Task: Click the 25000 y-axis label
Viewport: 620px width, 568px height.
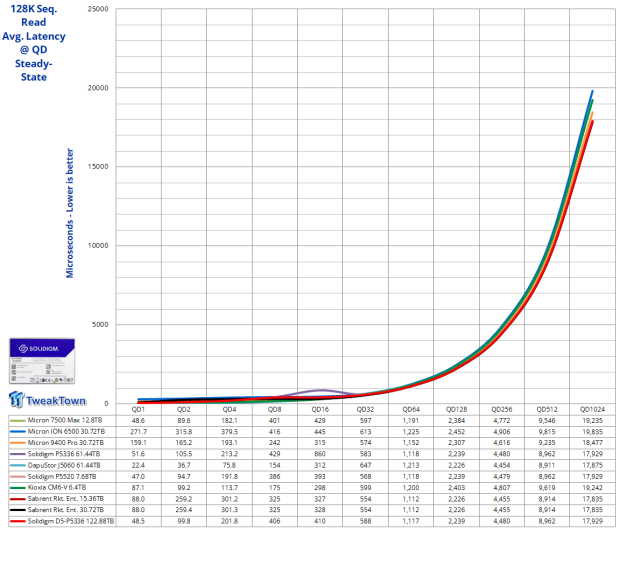Action: tap(98, 9)
